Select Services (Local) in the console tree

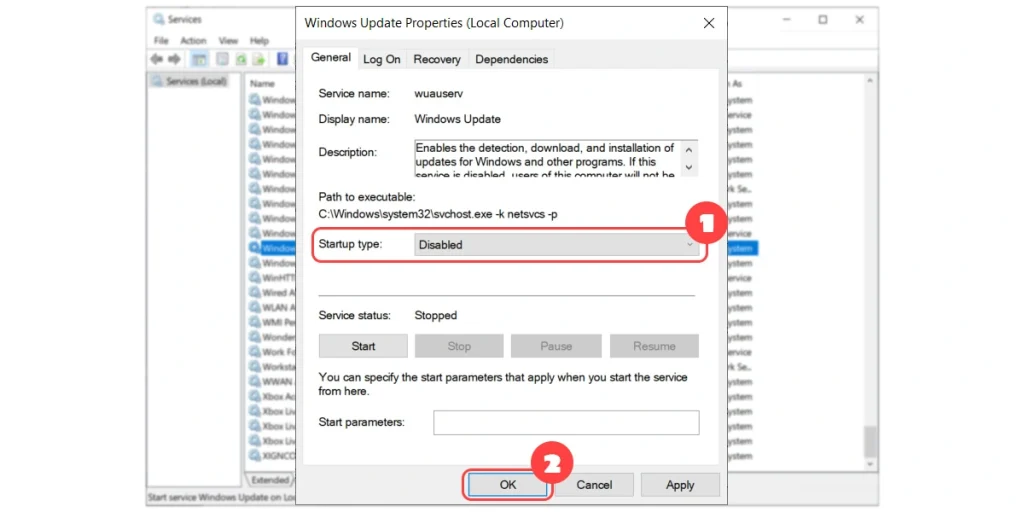pos(196,81)
